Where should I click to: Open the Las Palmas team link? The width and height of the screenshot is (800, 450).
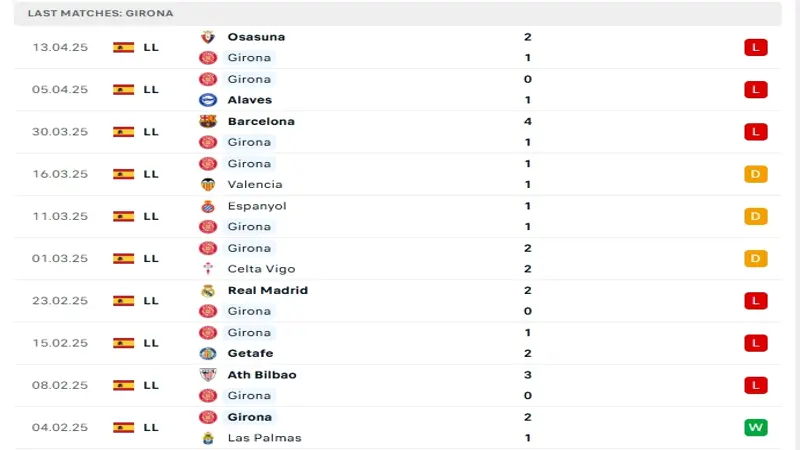pos(264,438)
